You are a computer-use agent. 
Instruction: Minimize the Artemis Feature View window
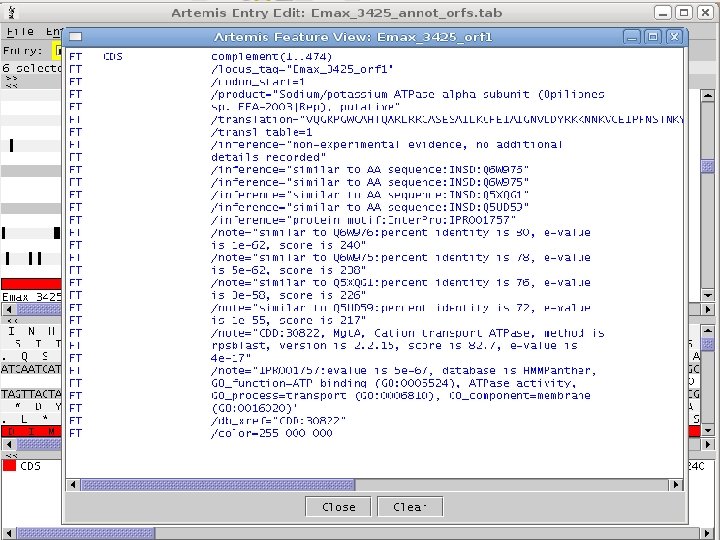pos(632,37)
